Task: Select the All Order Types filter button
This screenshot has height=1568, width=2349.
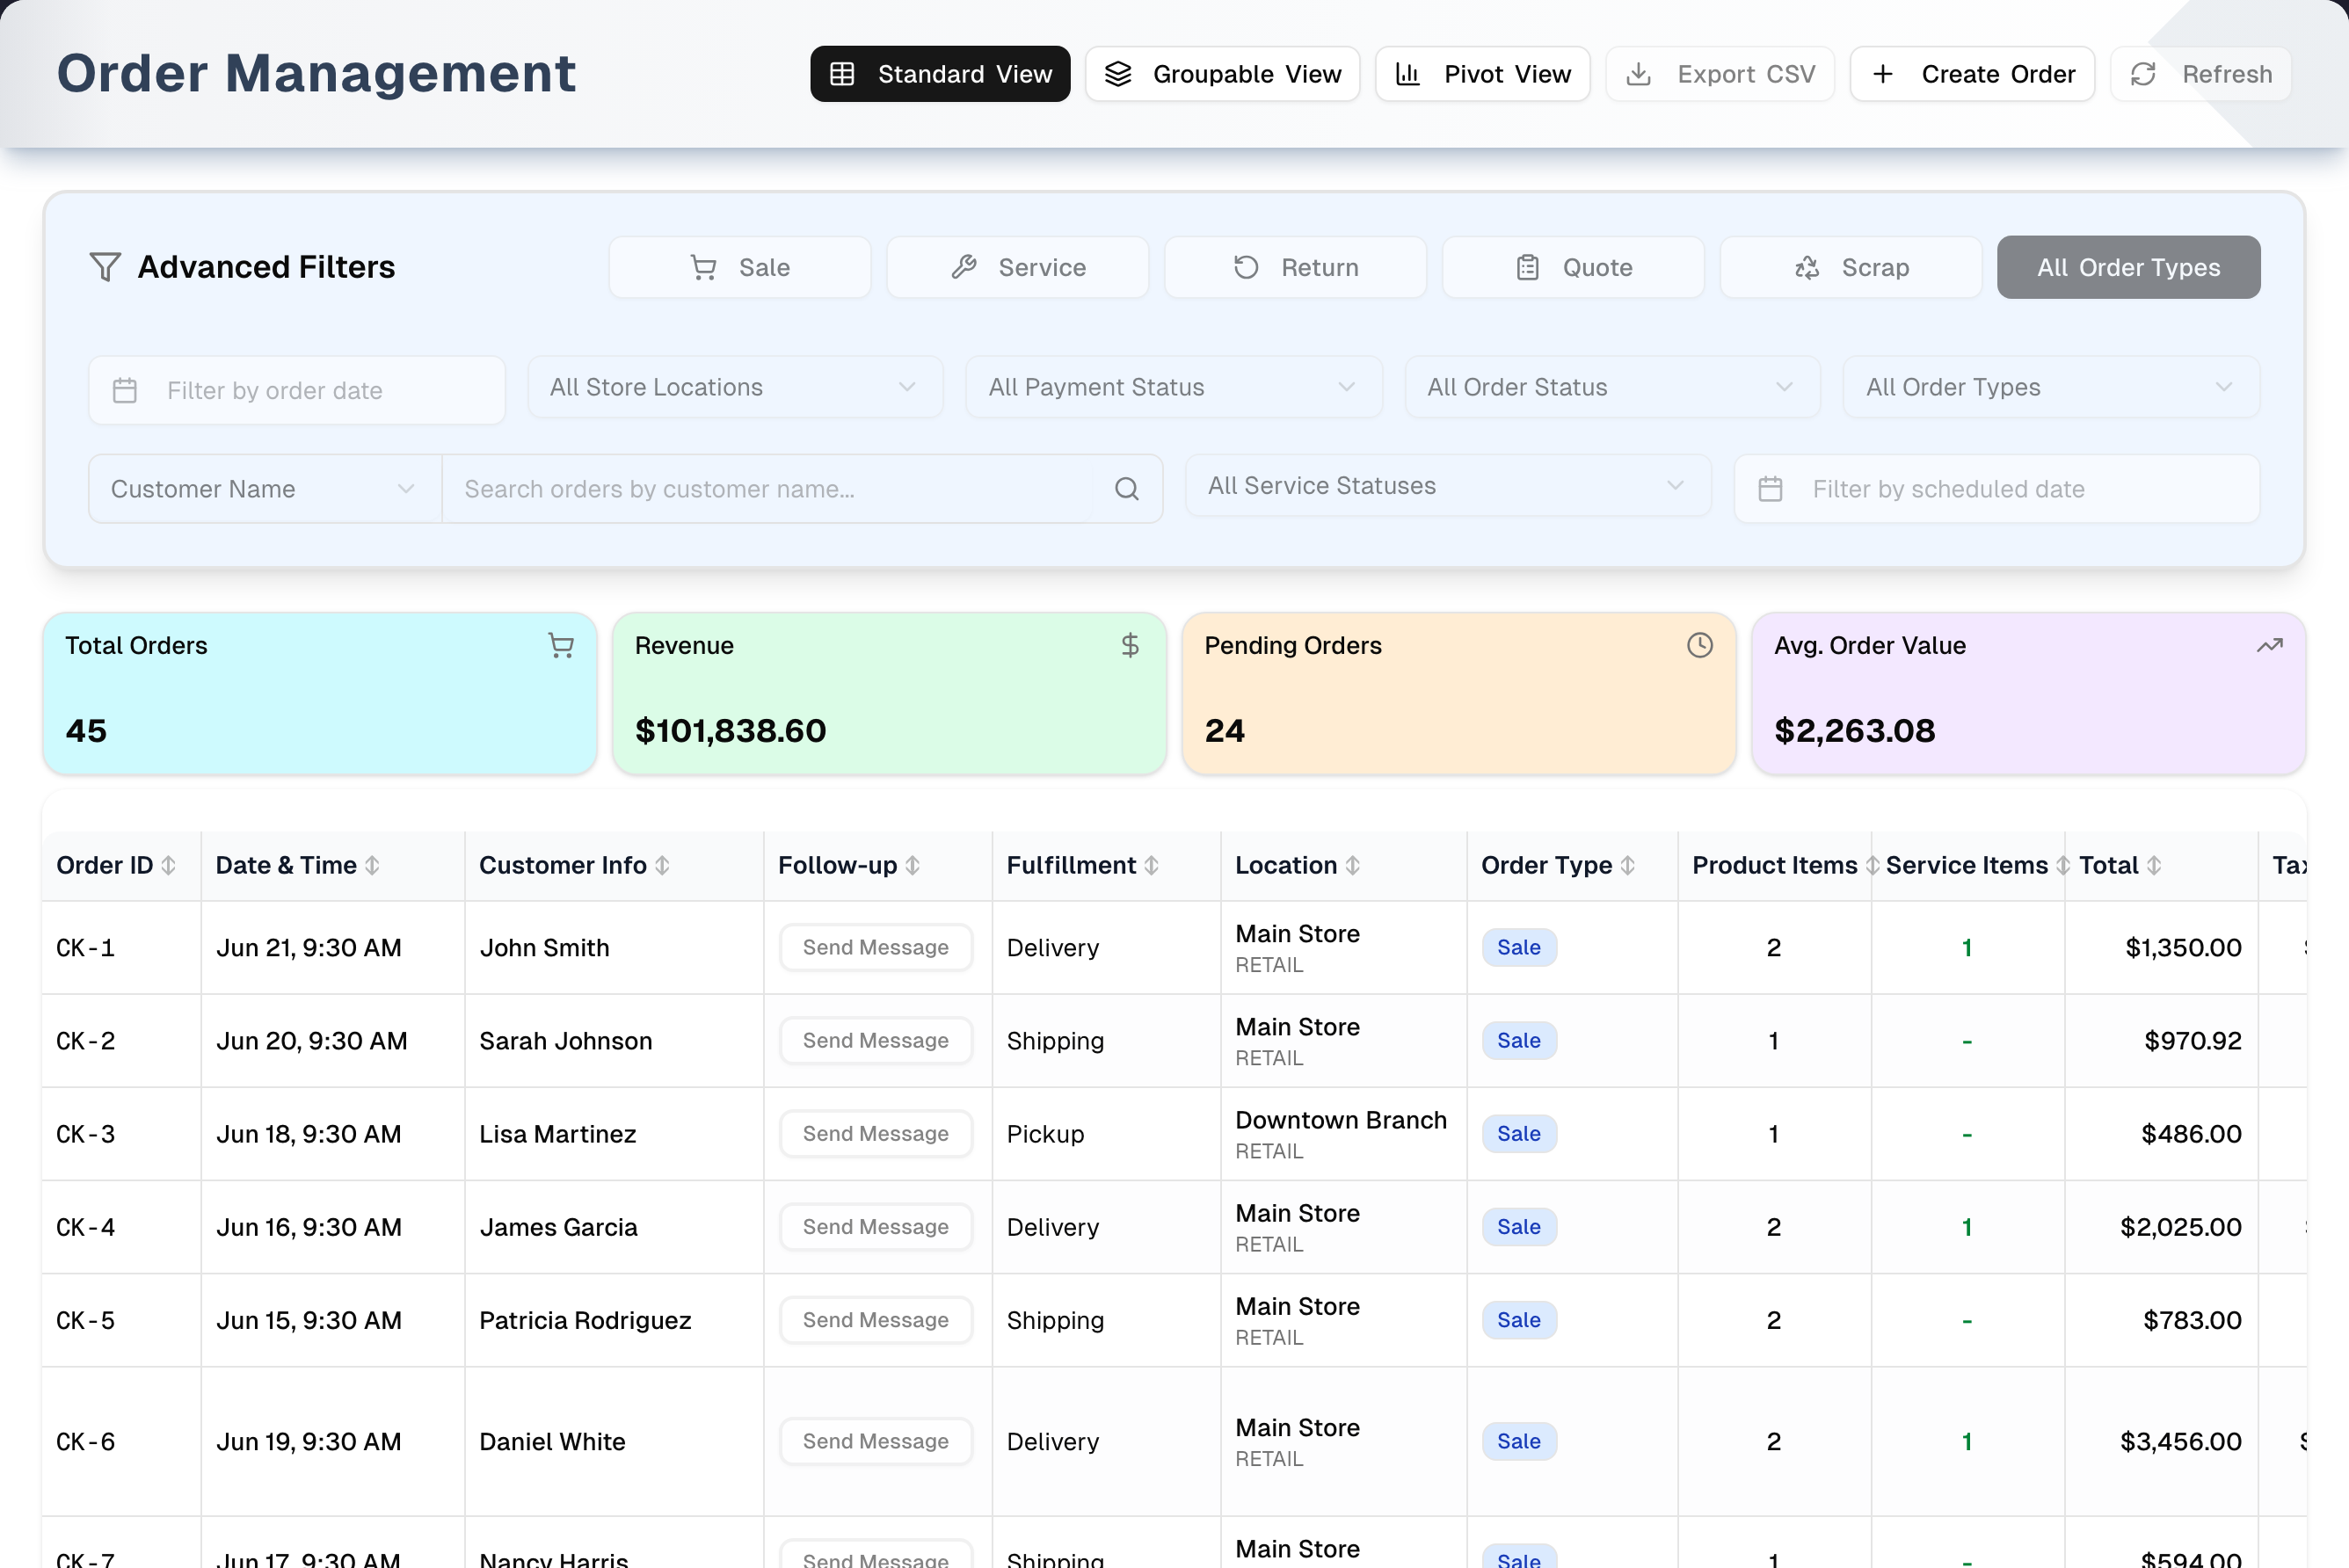Action: [2129, 267]
